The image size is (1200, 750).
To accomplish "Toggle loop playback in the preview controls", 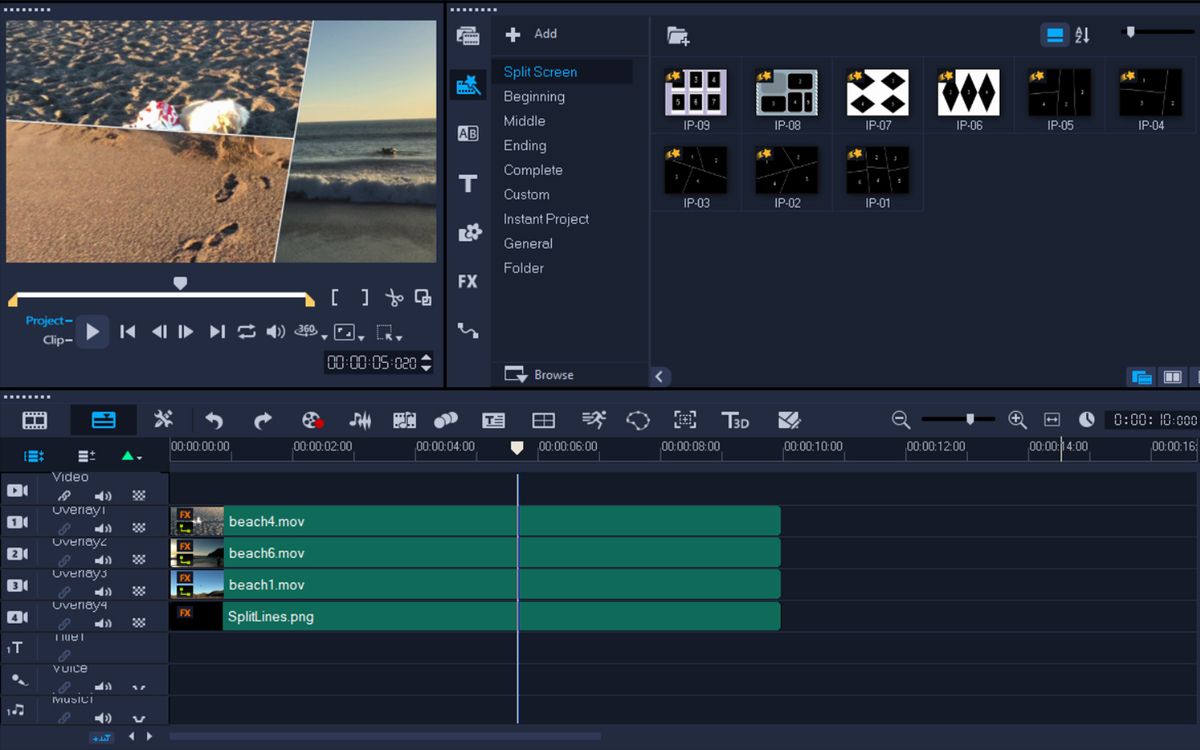I will click(247, 331).
